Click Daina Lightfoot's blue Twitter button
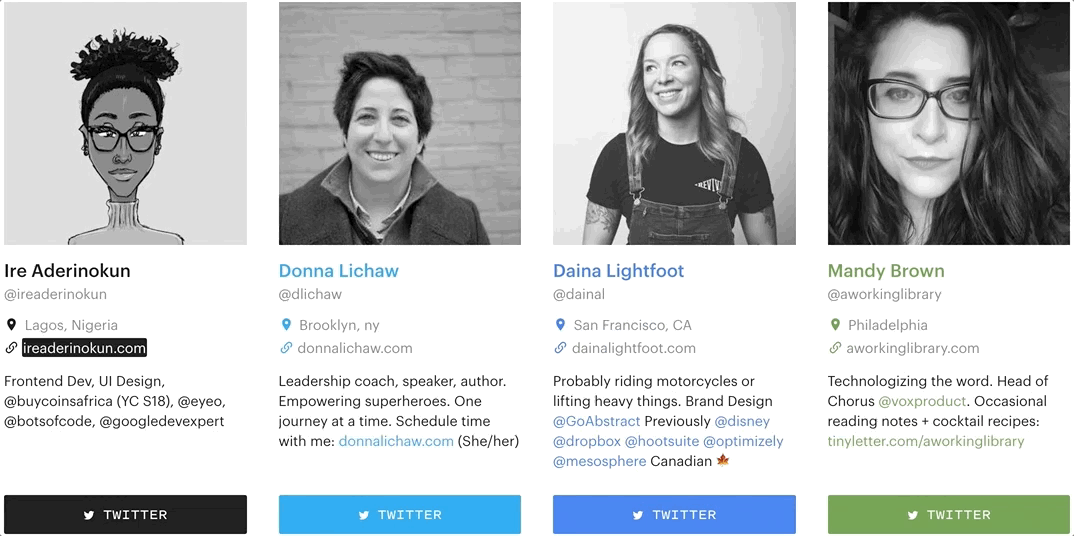Image resolution: width=1074 pixels, height=536 pixels. pyautogui.click(x=674, y=515)
